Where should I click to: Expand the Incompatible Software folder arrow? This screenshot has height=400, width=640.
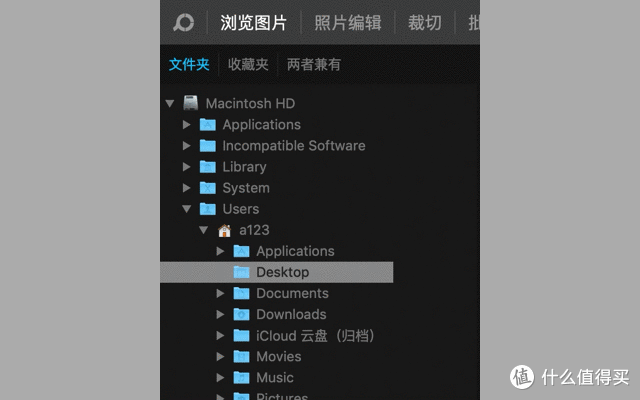(x=187, y=146)
